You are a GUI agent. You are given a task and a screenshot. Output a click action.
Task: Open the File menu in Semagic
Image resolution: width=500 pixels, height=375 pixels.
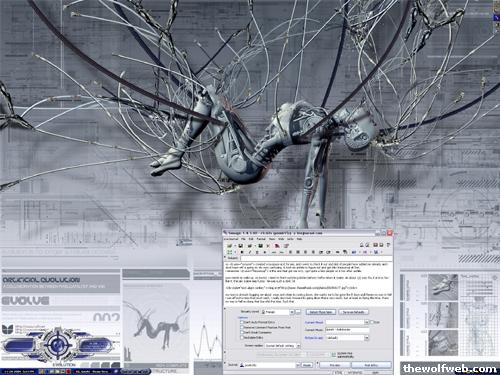coord(243,239)
